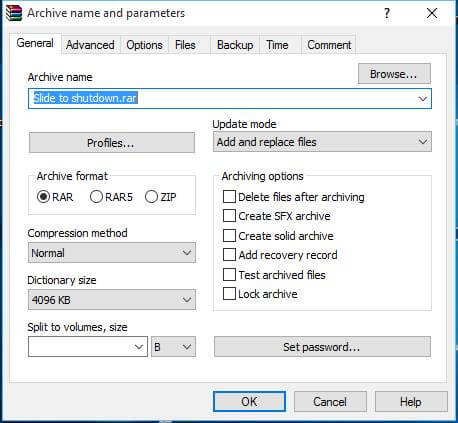The width and height of the screenshot is (458, 423).
Task: Enable Add recovery record checkbox
Action: click(229, 255)
